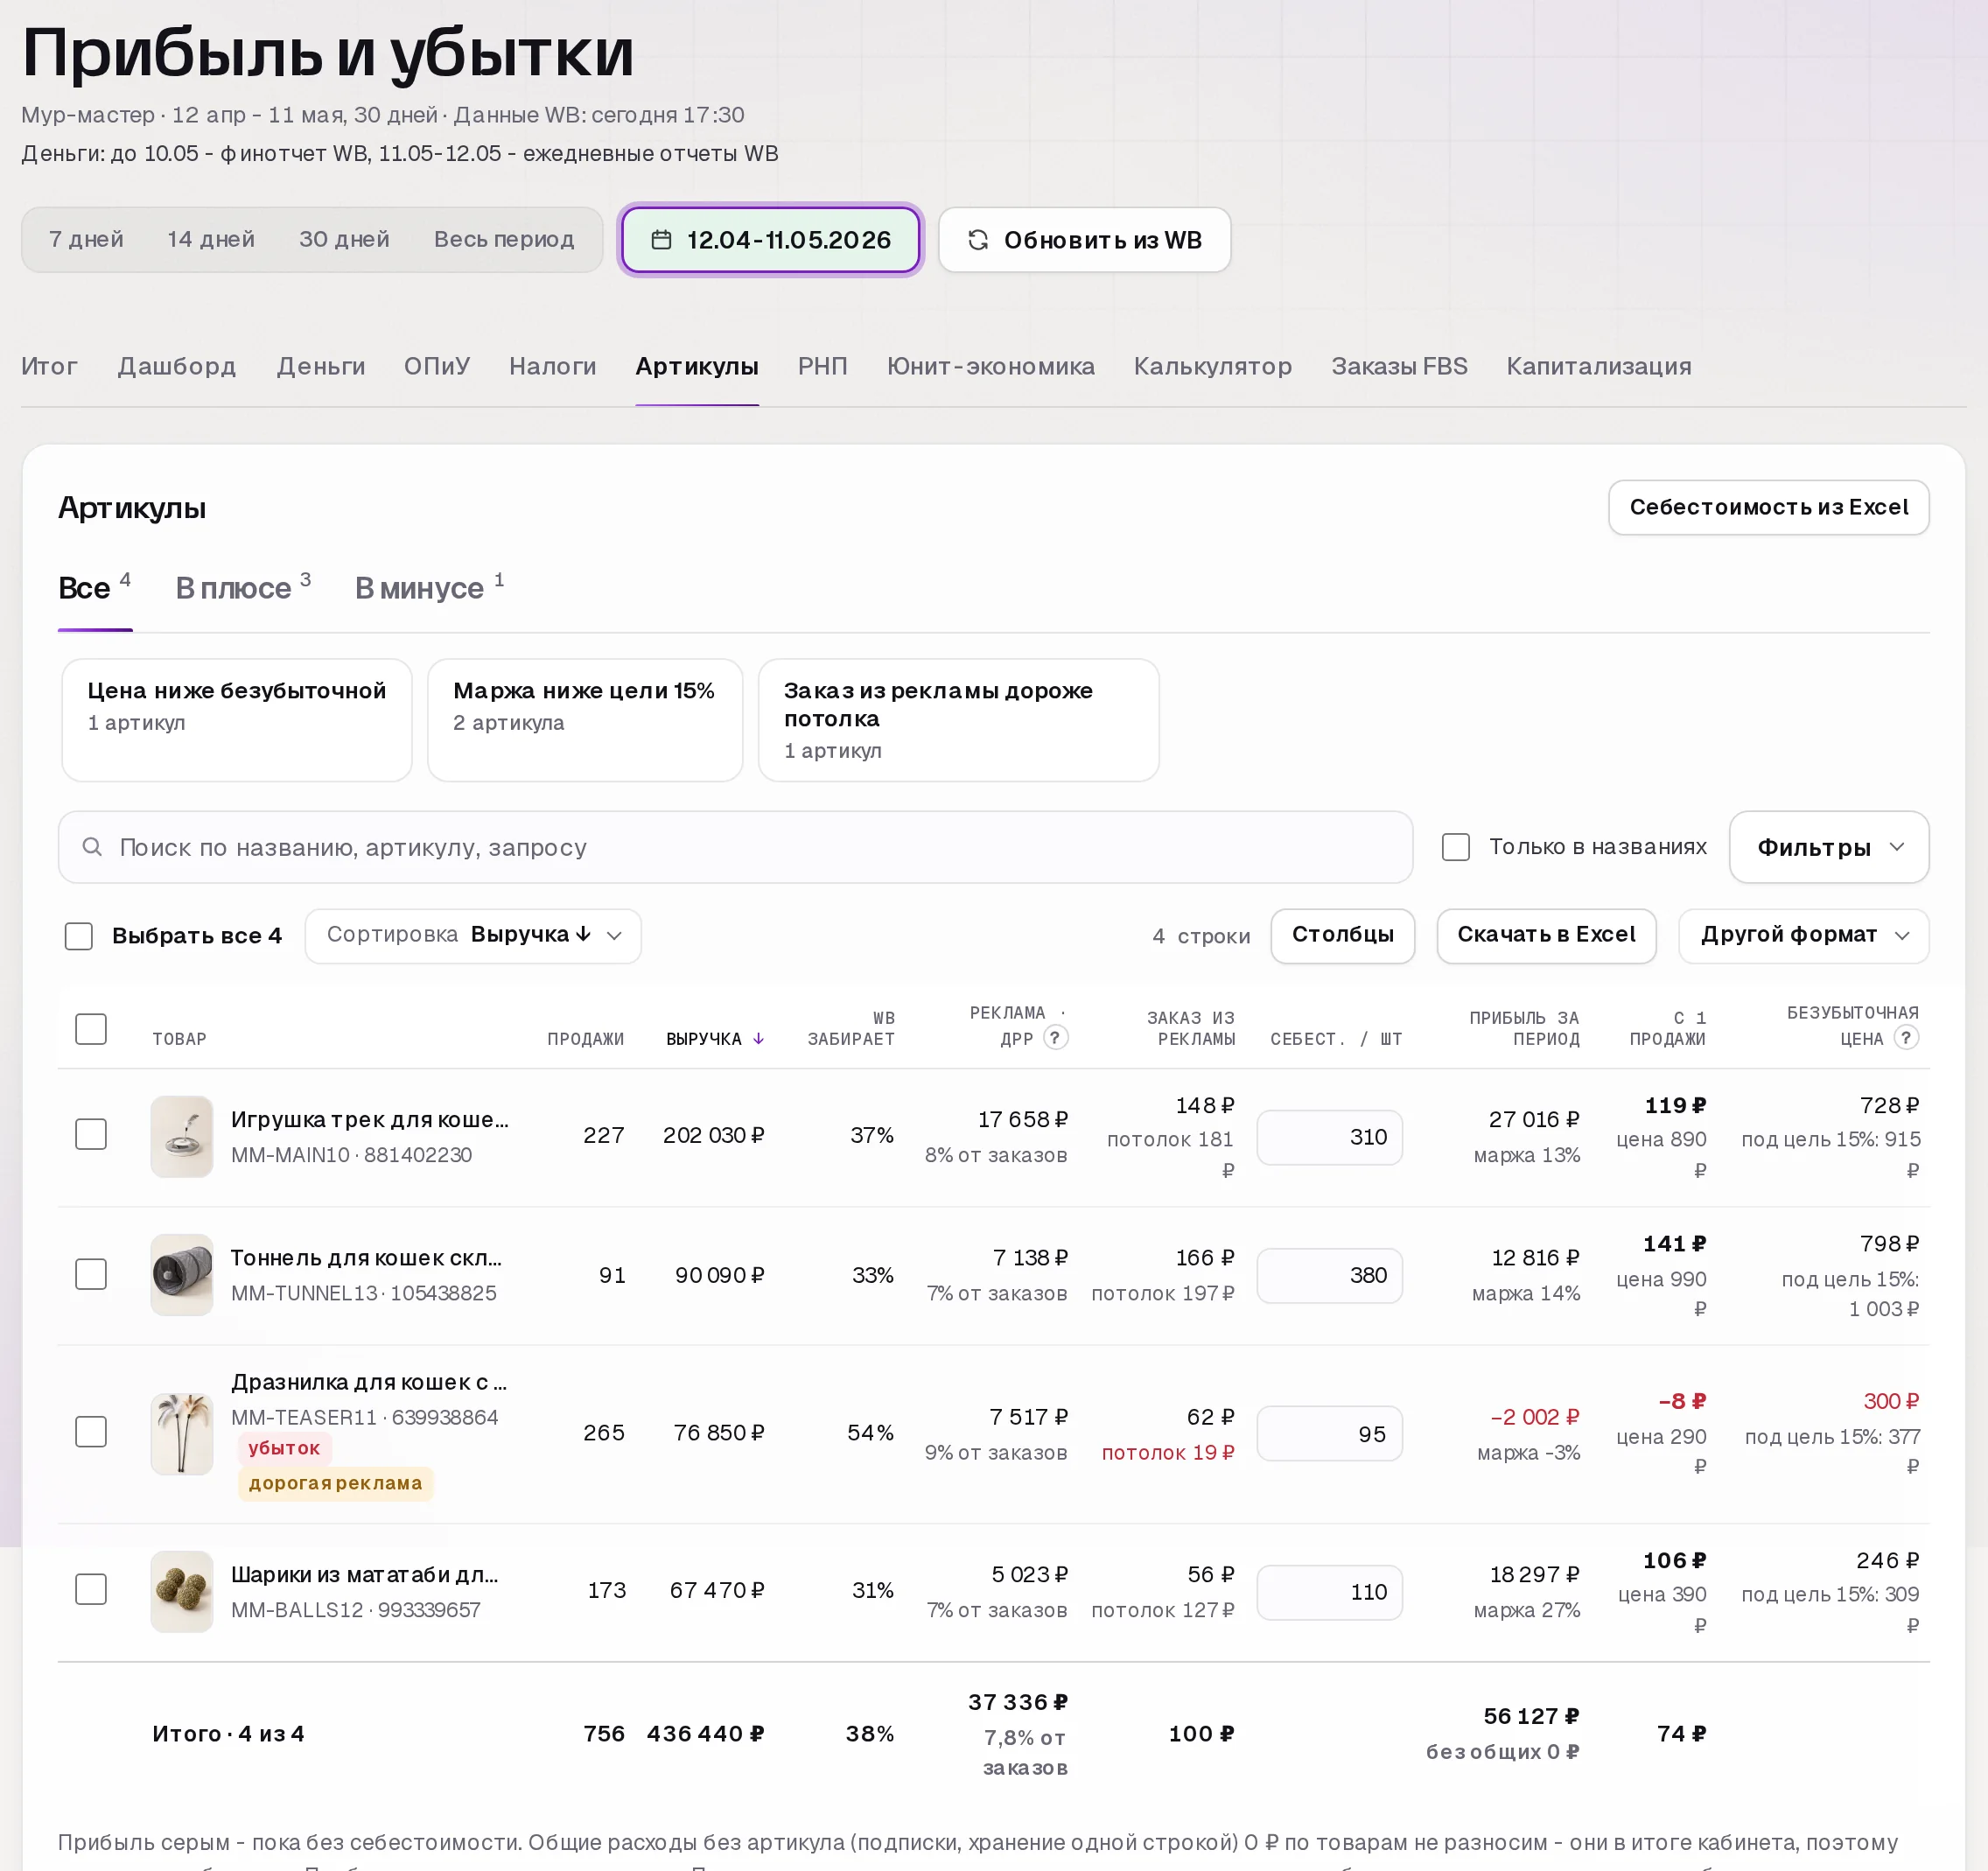This screenshot has height=1871, width=1988.
Task: Open the ОПиУ tab
Action: click(x=437, y=366)
